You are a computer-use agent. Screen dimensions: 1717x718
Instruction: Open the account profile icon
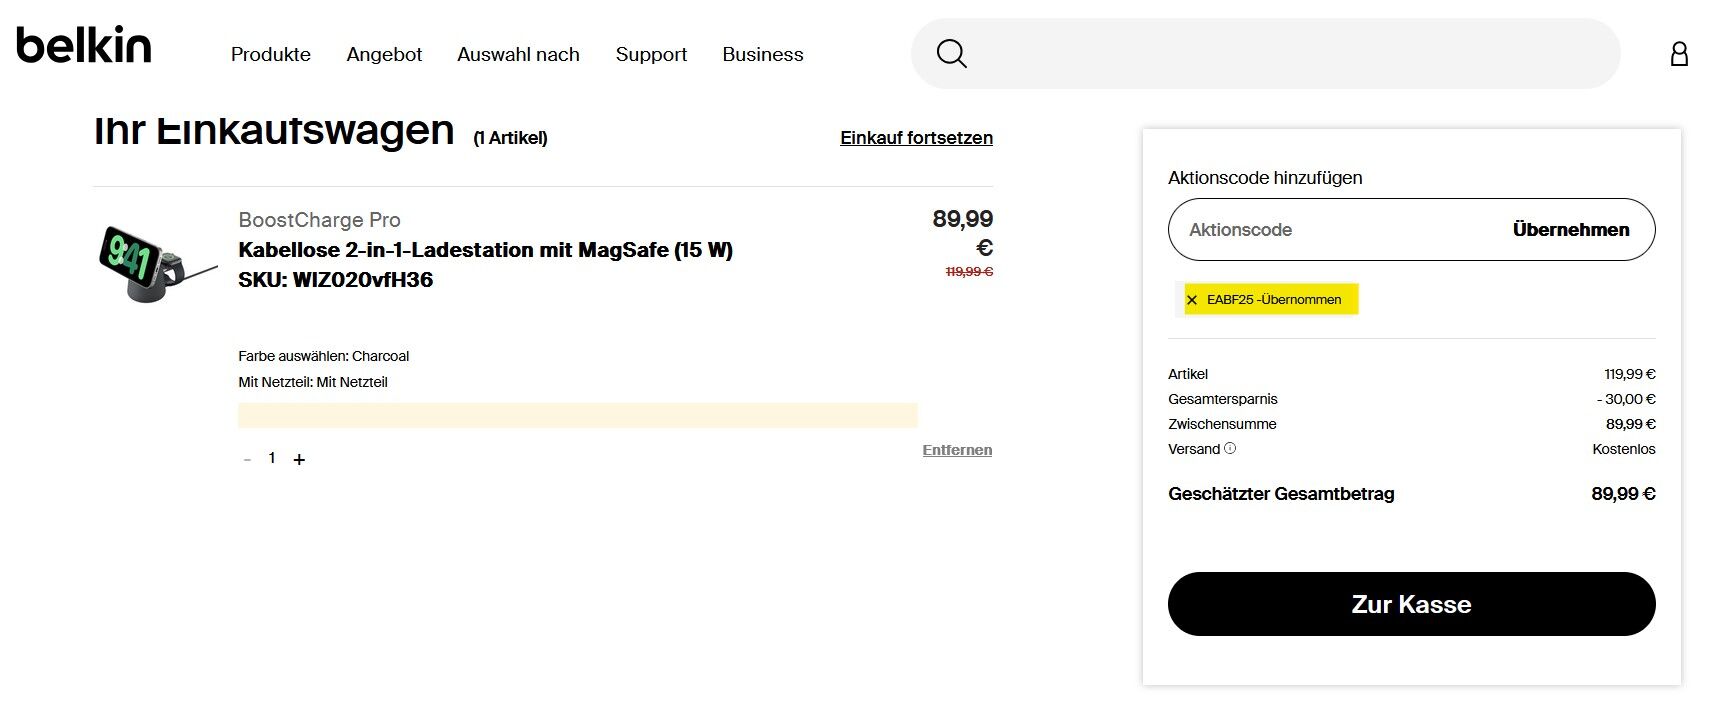[x=1679, y=54]
